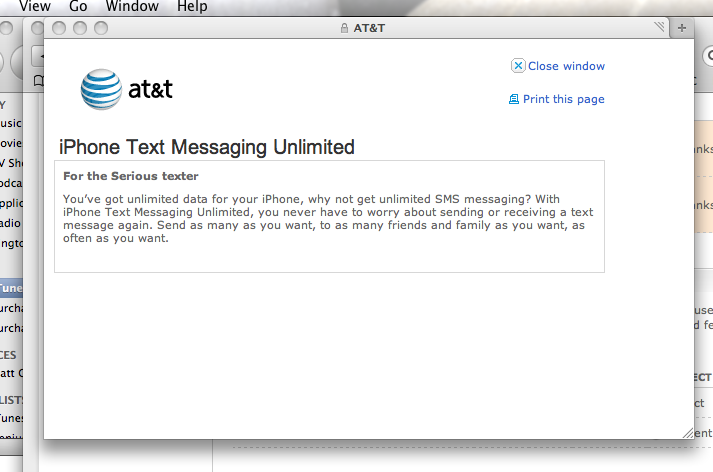
Task: Click the resize grip icon in the title bar corner
Action: (659, 27)
